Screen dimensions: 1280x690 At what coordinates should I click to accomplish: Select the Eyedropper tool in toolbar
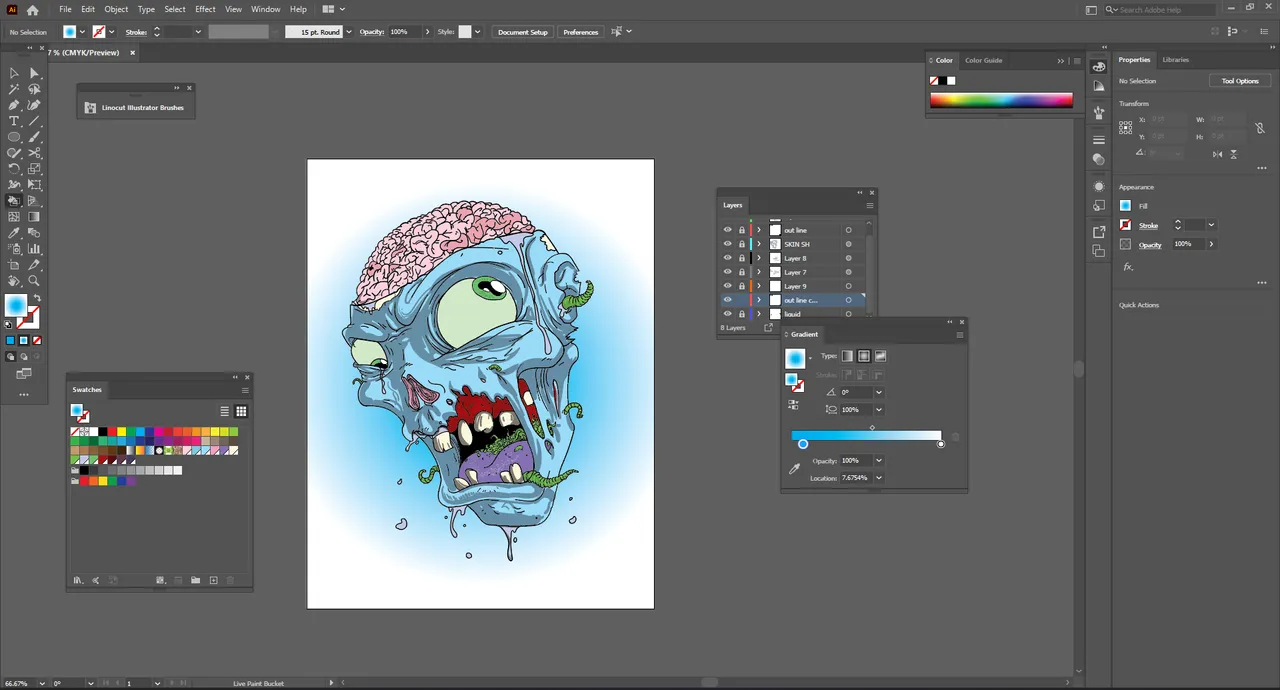pyautogui.click(x=14, y=233)
